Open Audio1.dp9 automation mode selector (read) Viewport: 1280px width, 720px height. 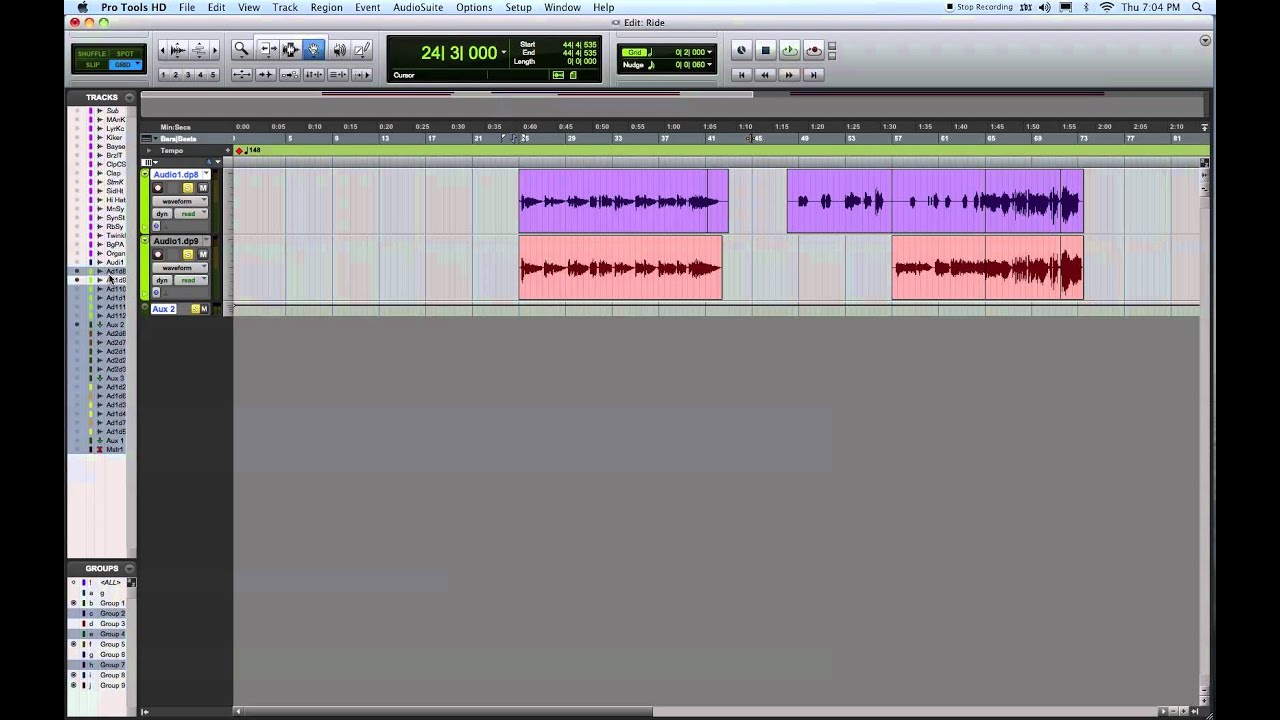(x=190, y=280)
